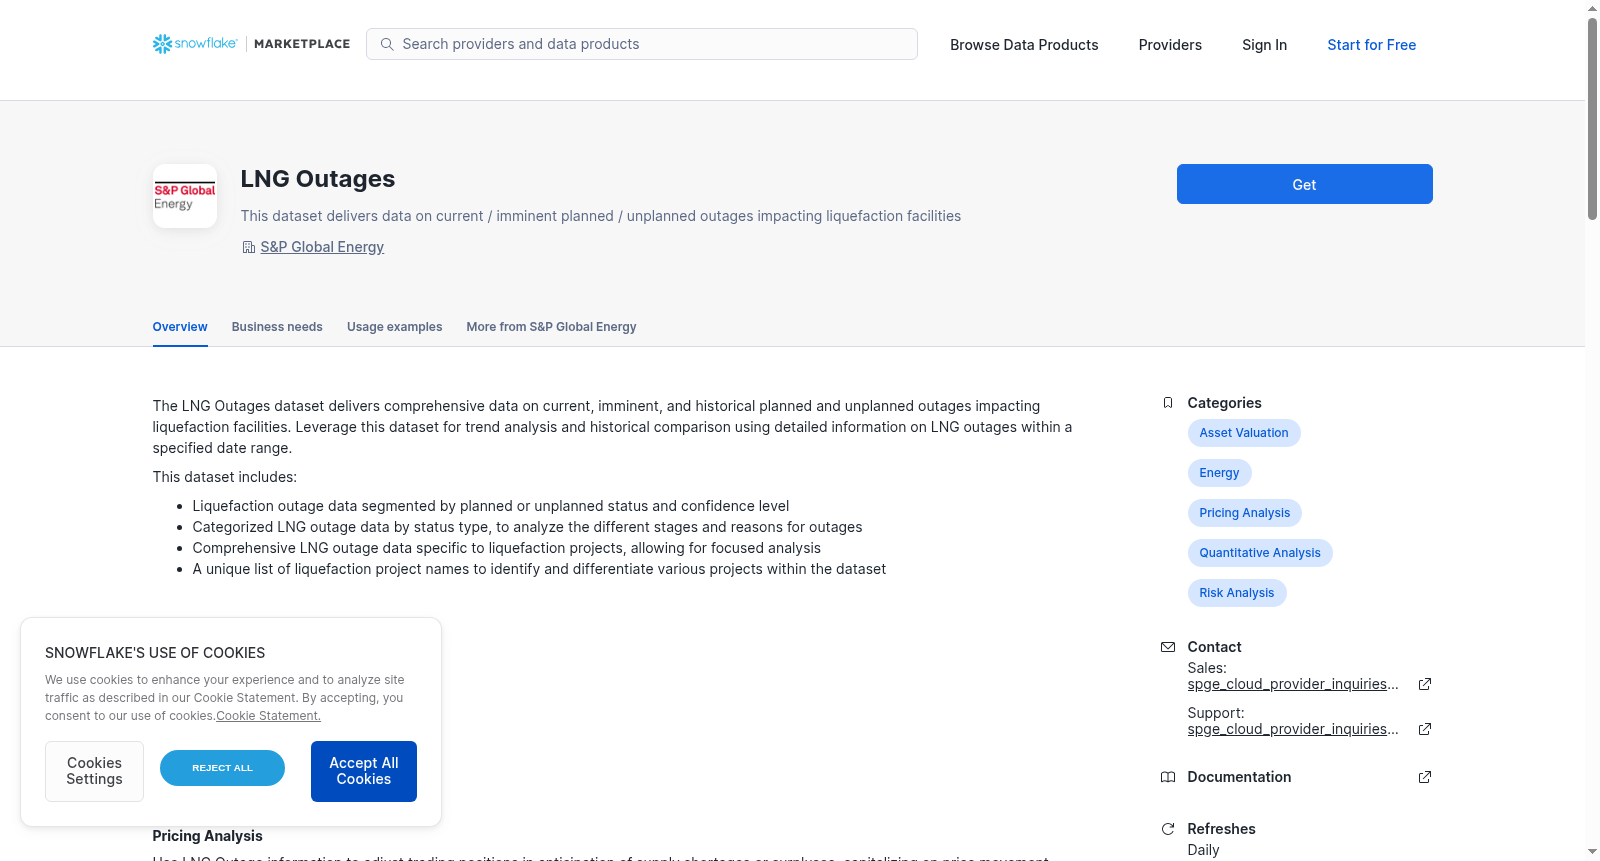
Task: Click the Snowflake Marketplace logo
Action: 251,44
